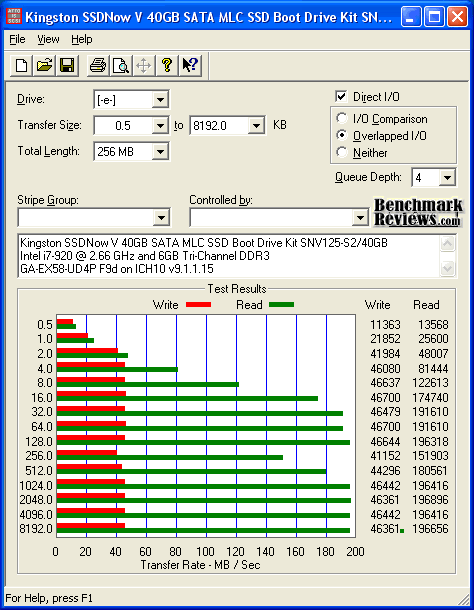This screenshot has height=610, width=474.
Task: Click read value 13568 in 0.5 row
Action: coord(433,324)
